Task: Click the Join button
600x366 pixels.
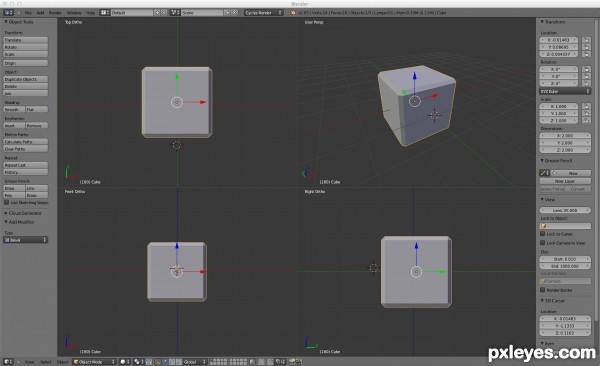Action: tap(26, 93)
